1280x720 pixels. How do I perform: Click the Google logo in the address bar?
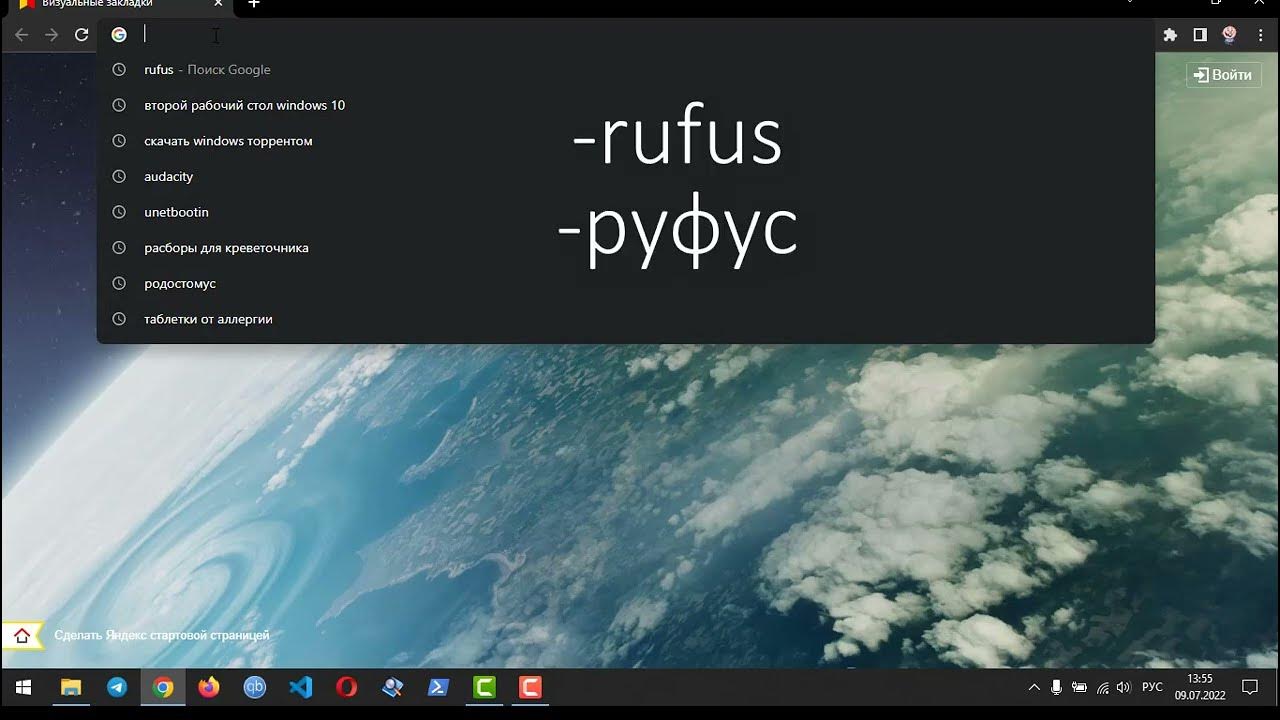(x=119, y=34)
